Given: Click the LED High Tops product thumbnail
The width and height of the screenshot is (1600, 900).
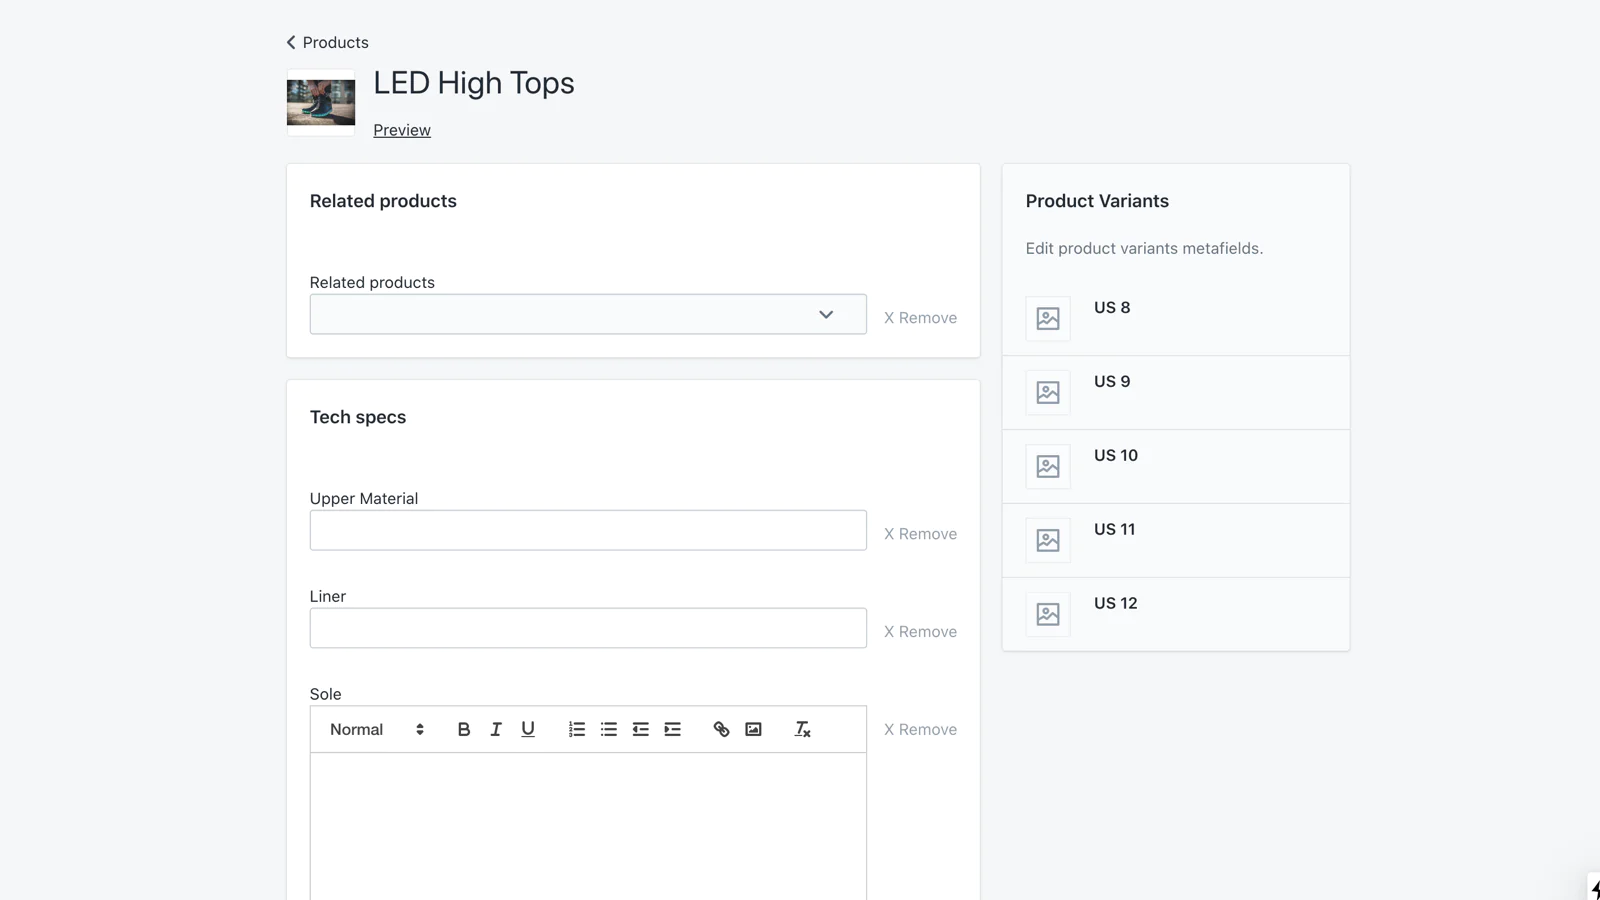Looking at the screenshot, I should pos(321,102).
